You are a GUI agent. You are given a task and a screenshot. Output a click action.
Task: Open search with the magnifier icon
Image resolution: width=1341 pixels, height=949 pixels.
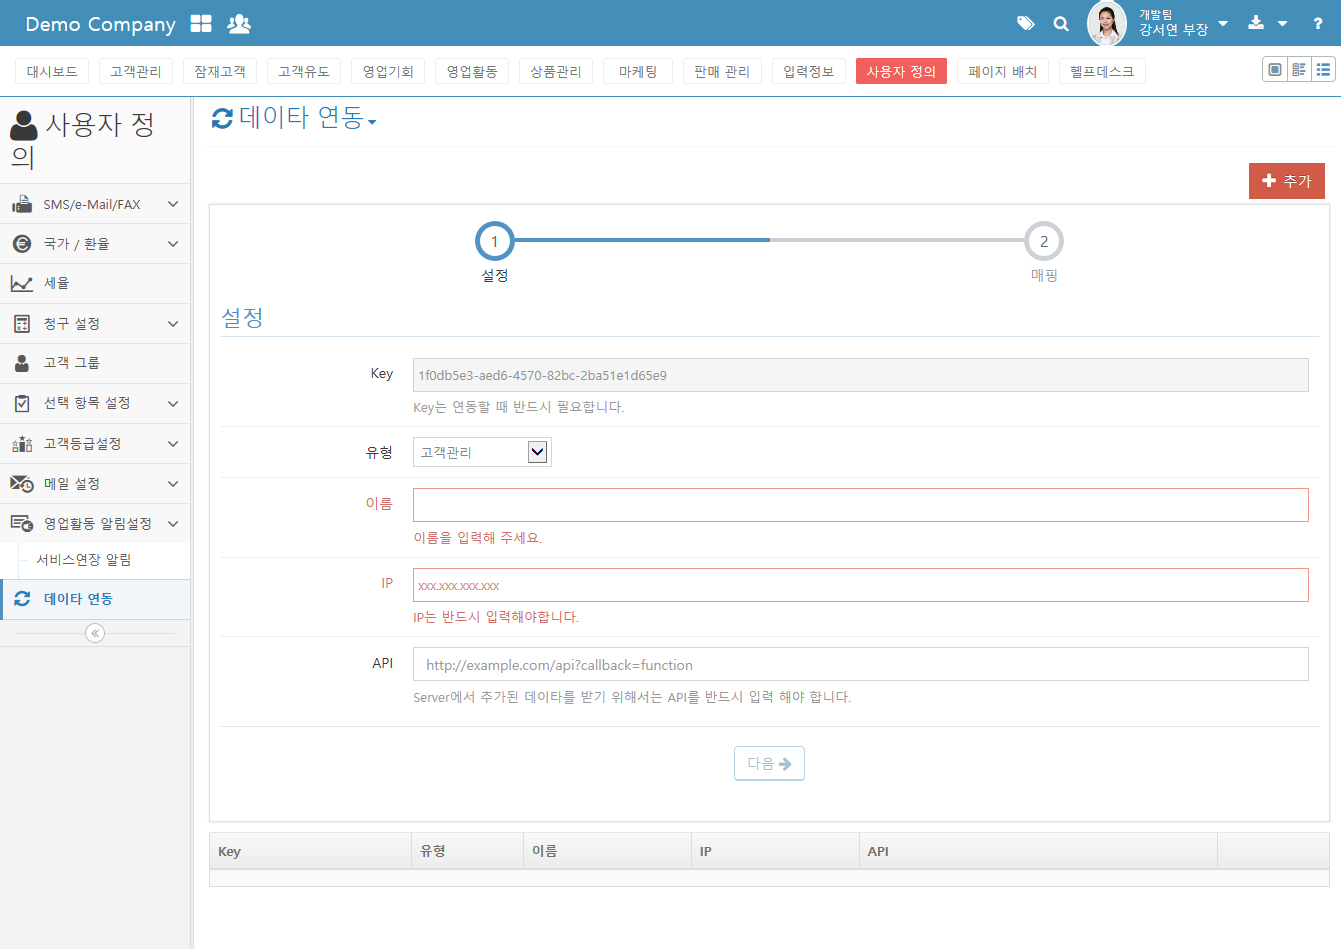(x=1061, y=23)
